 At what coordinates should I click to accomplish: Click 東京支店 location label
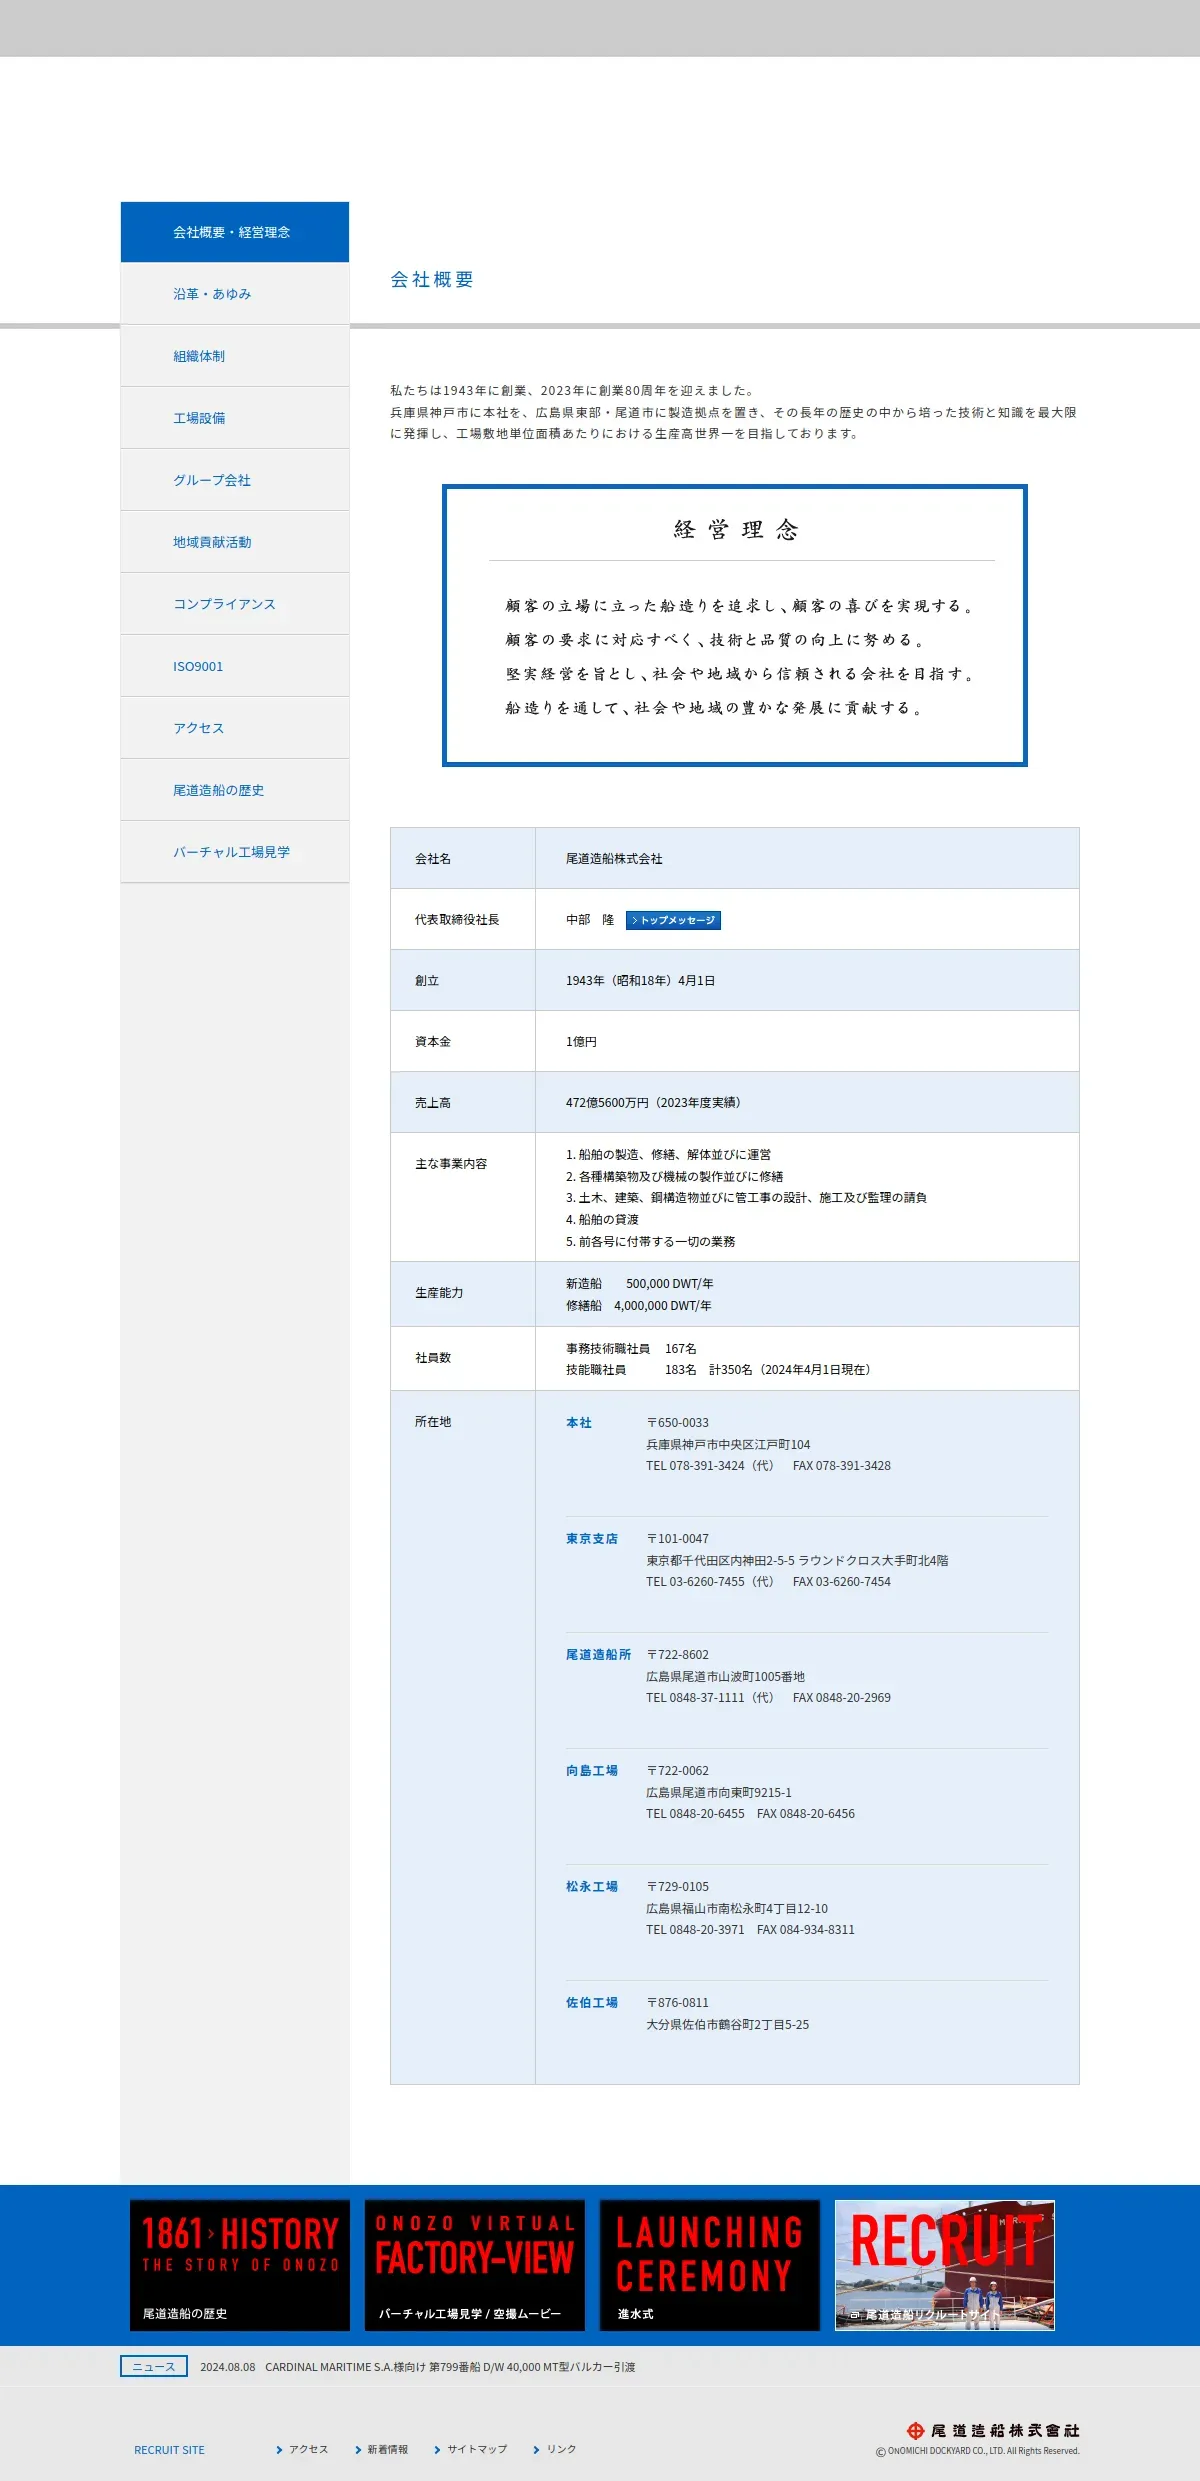[x=592, y=1539]
